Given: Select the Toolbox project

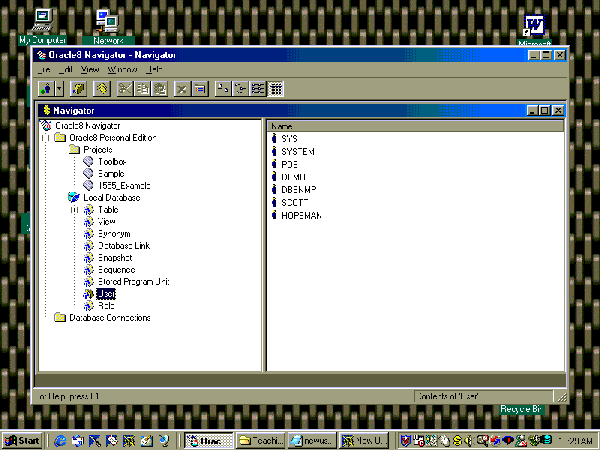Looking at the screenshot, I should click(x=112, y=162).
